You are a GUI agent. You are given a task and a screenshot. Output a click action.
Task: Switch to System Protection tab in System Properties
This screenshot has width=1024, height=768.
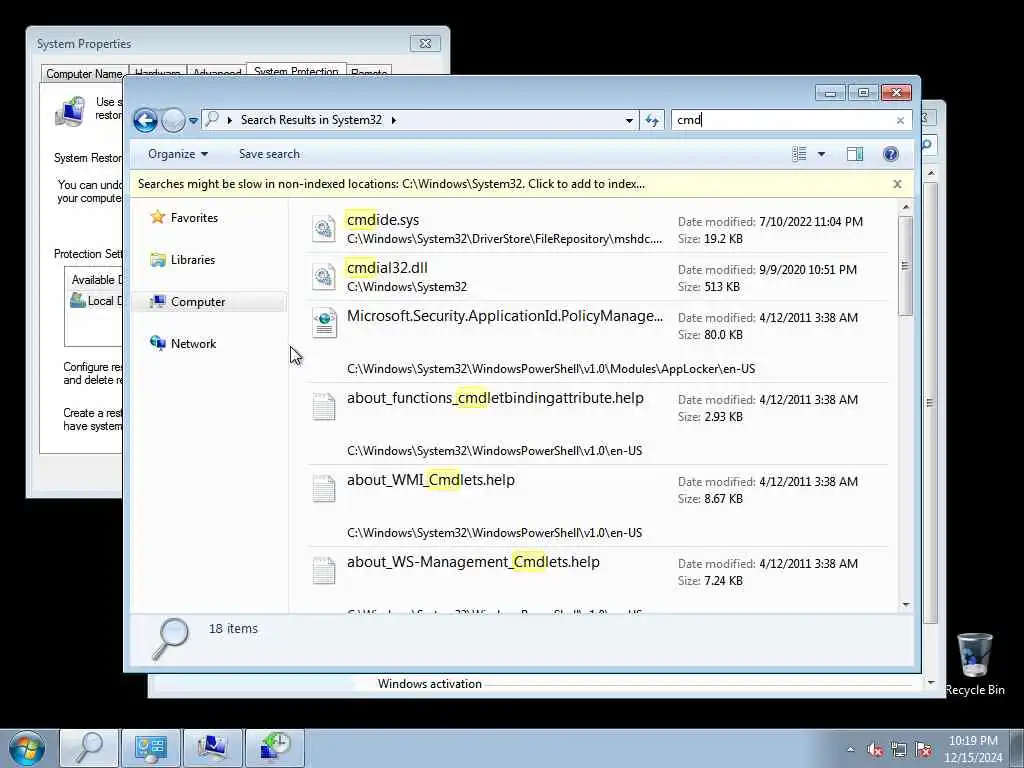coord(296,71)
